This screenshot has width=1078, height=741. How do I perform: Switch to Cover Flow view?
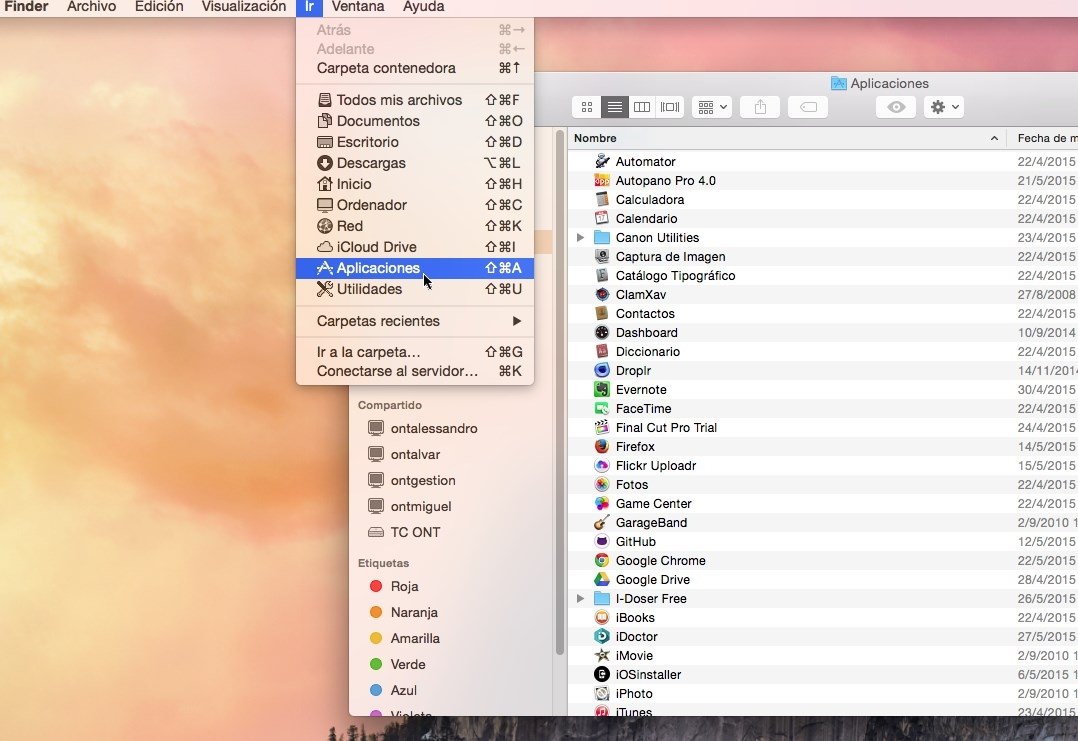[x=670, y=107]
